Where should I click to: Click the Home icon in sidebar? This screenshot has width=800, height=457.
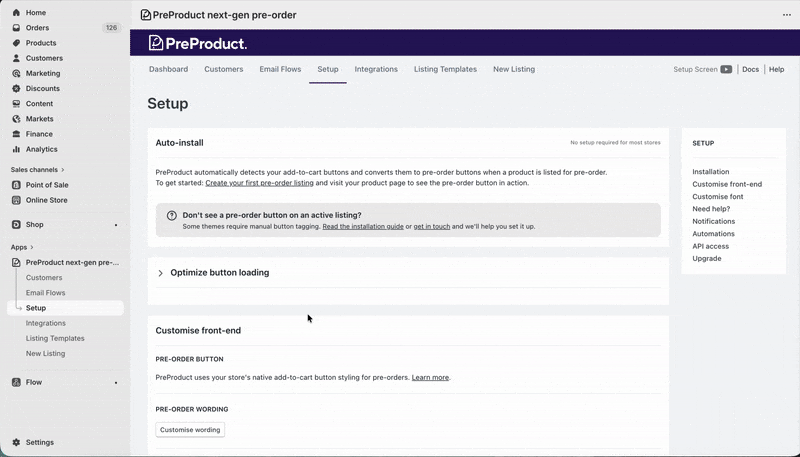(x=16, y=12)
